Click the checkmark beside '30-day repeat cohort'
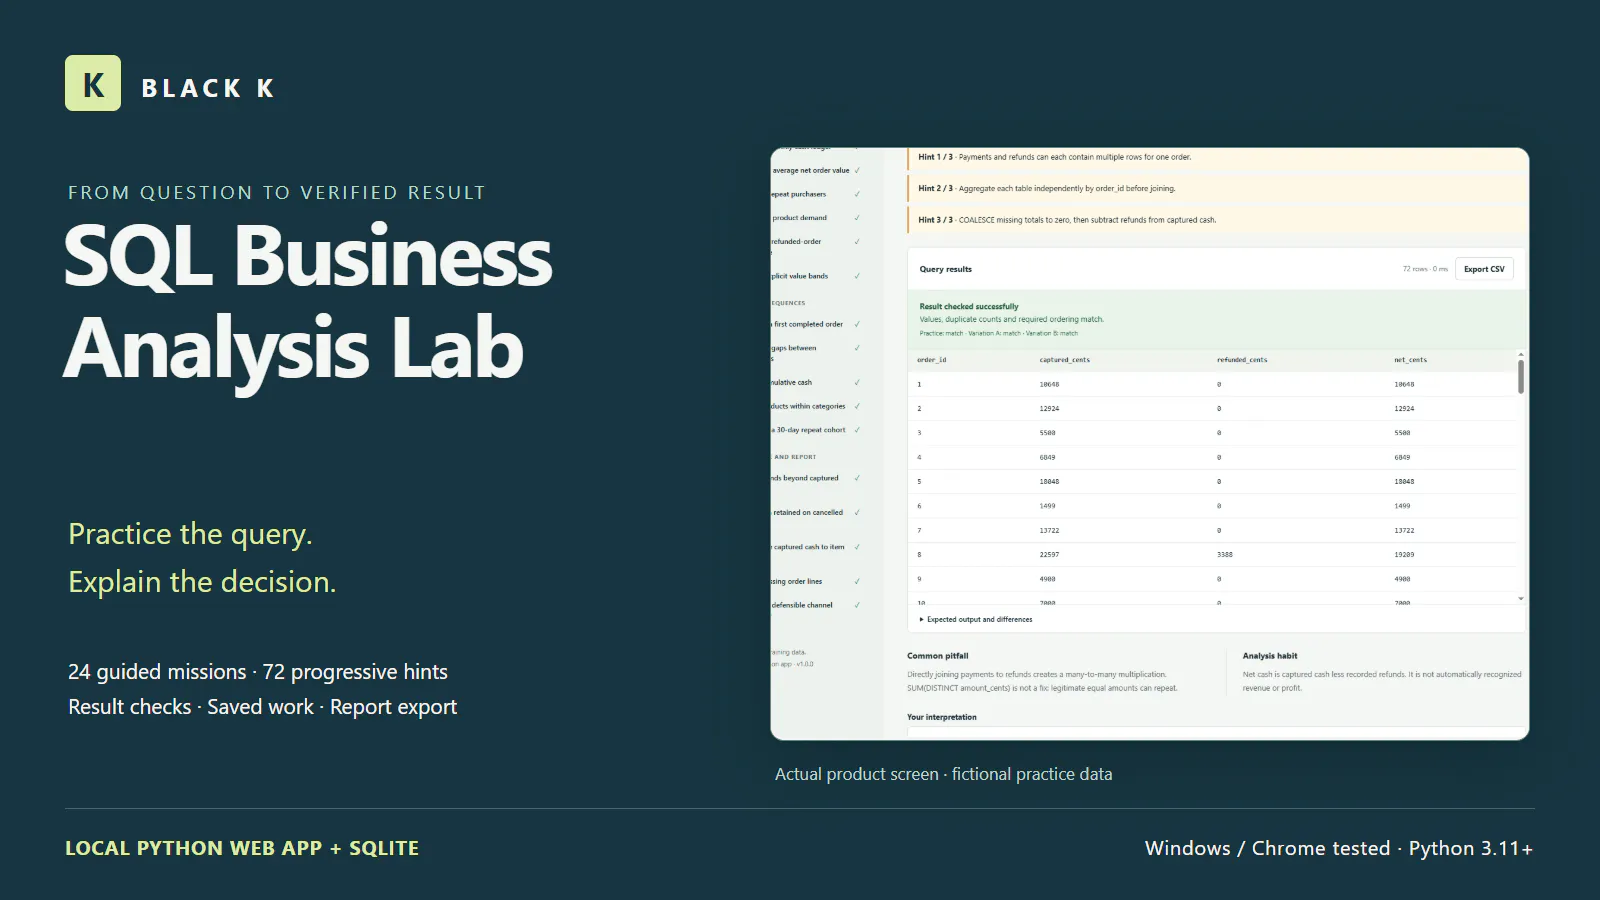 pyautogui.click(x=857, y=430)
